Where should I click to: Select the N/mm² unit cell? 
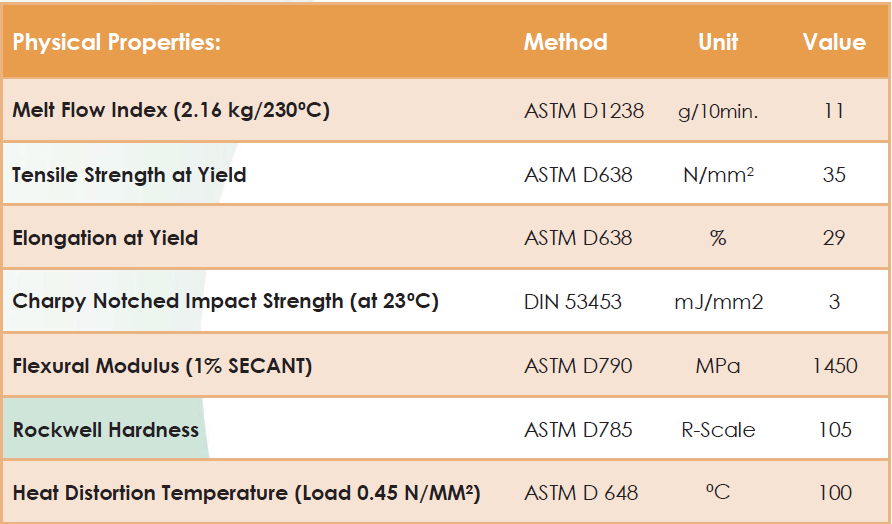[718, 175]
